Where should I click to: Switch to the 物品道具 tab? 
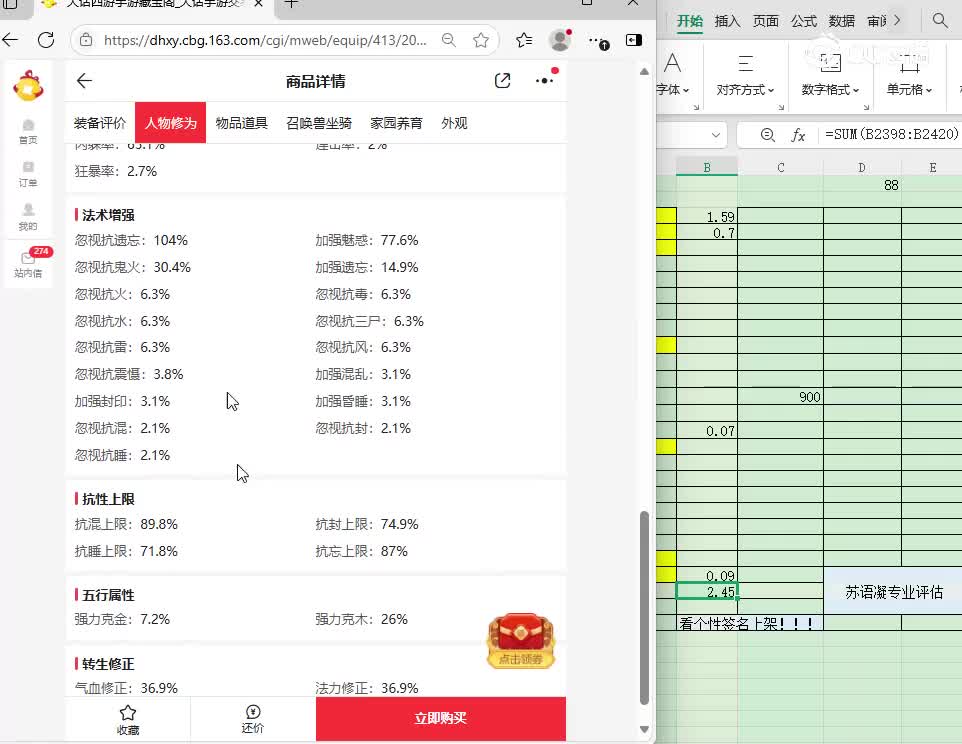pyautogui.click(x=242, y=123)
